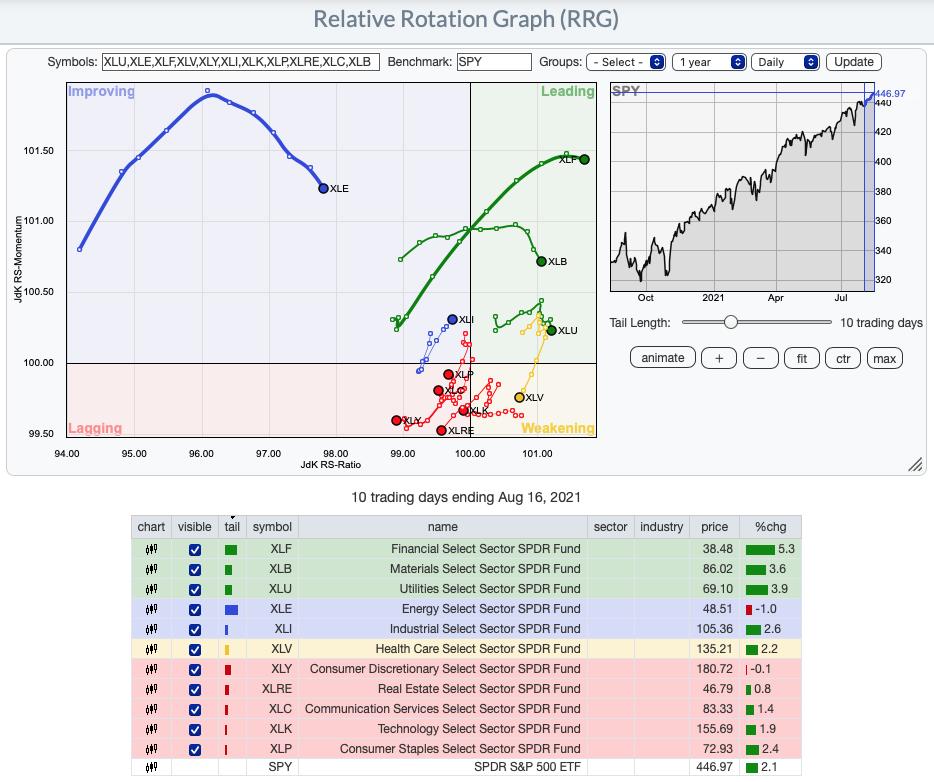
Task: Open the chart icon for XLE row
Action: click(151, 609)
